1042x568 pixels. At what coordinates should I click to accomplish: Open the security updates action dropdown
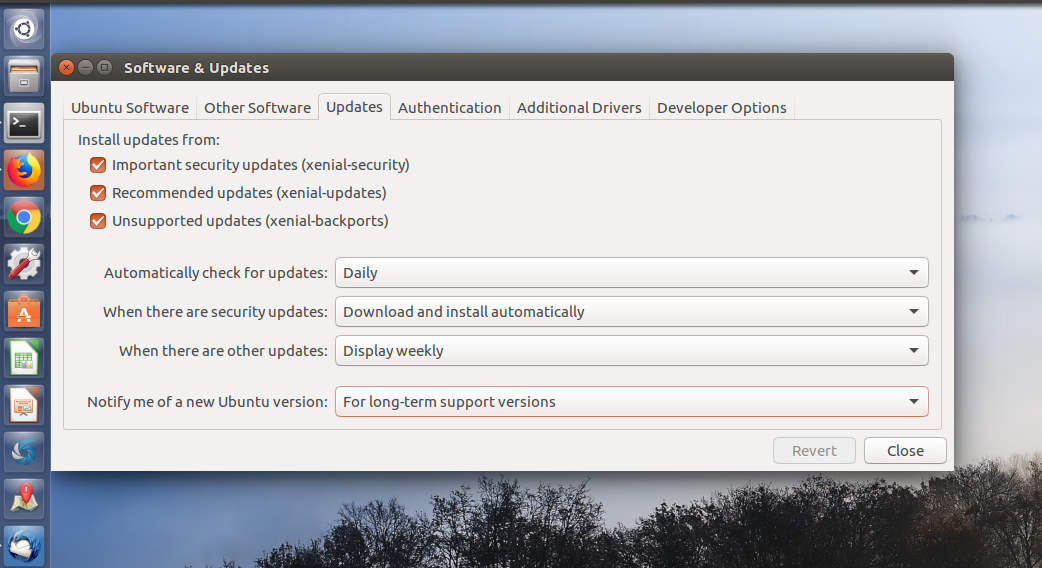pyautogui.click(x=631, y=312)
